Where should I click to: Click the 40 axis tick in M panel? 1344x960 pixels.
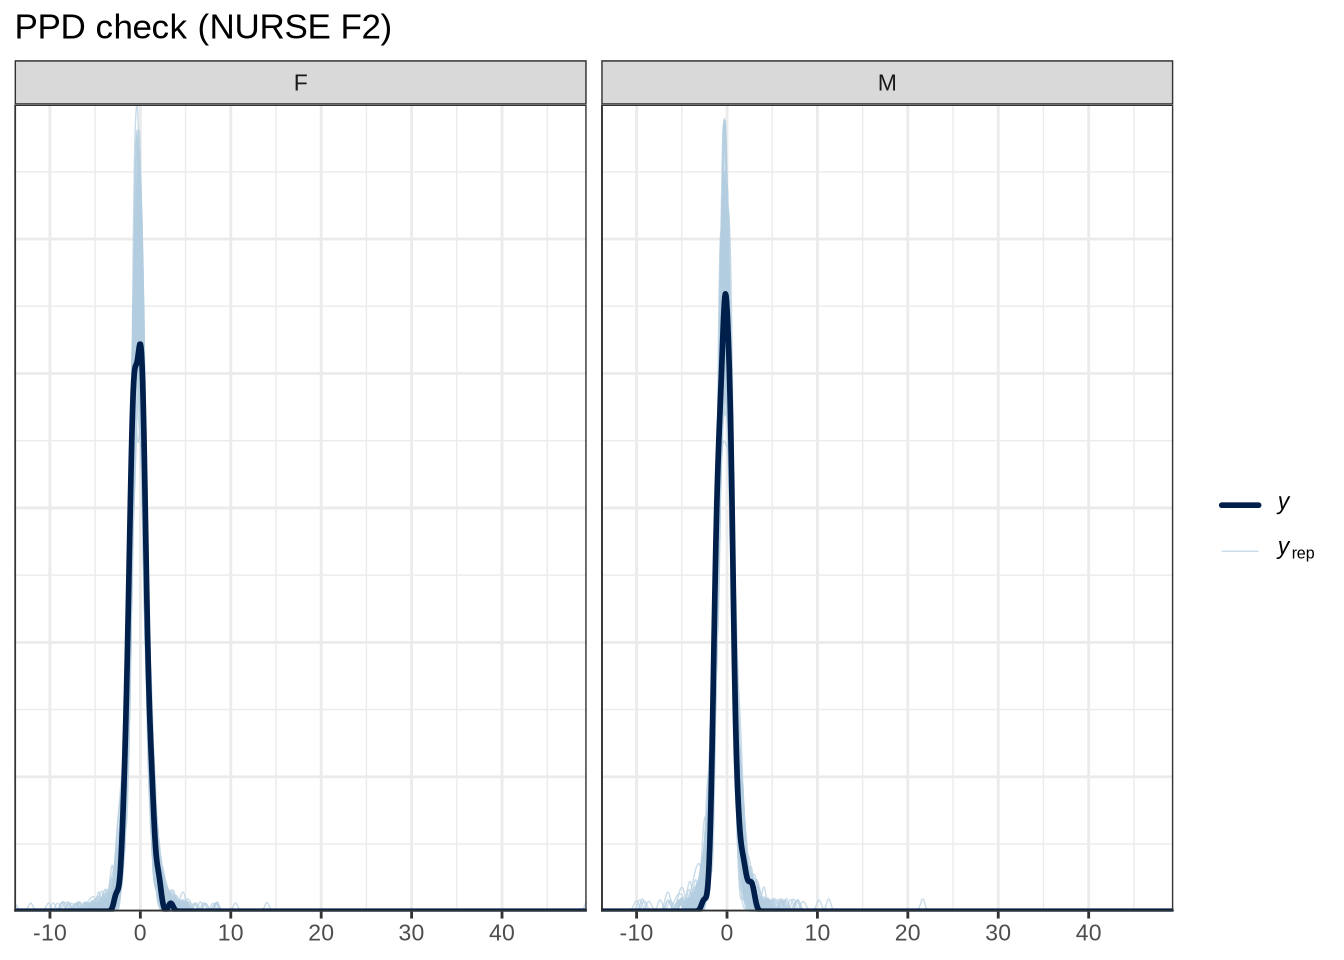click(x=1088, y=933)
